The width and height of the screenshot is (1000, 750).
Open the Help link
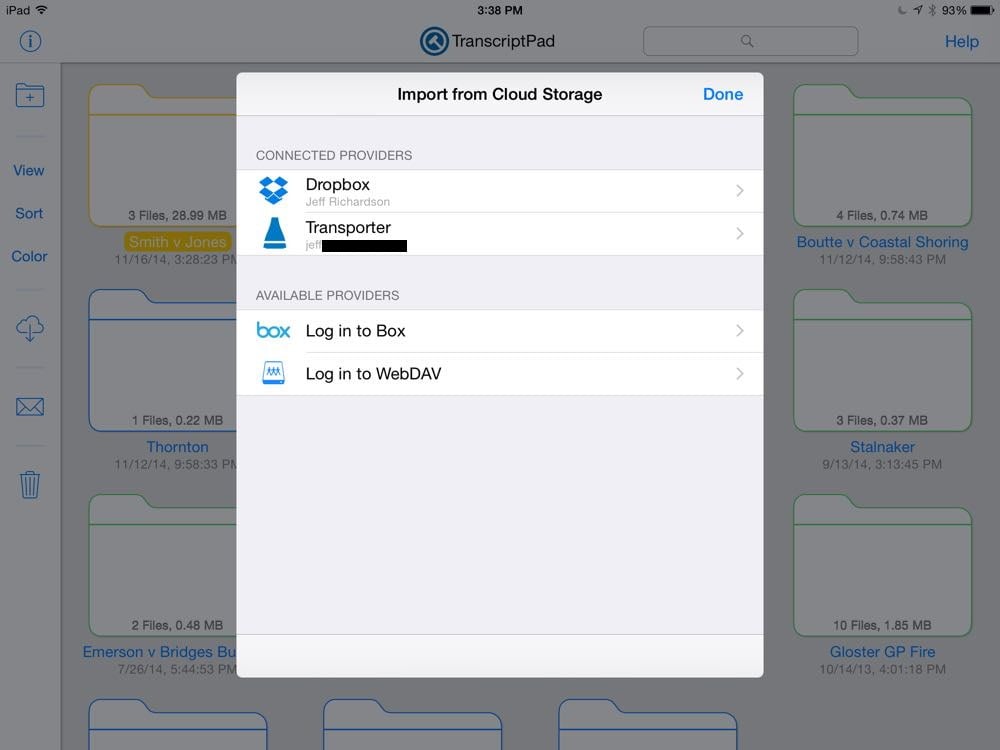pyautogui.click(x=961, y=42)
